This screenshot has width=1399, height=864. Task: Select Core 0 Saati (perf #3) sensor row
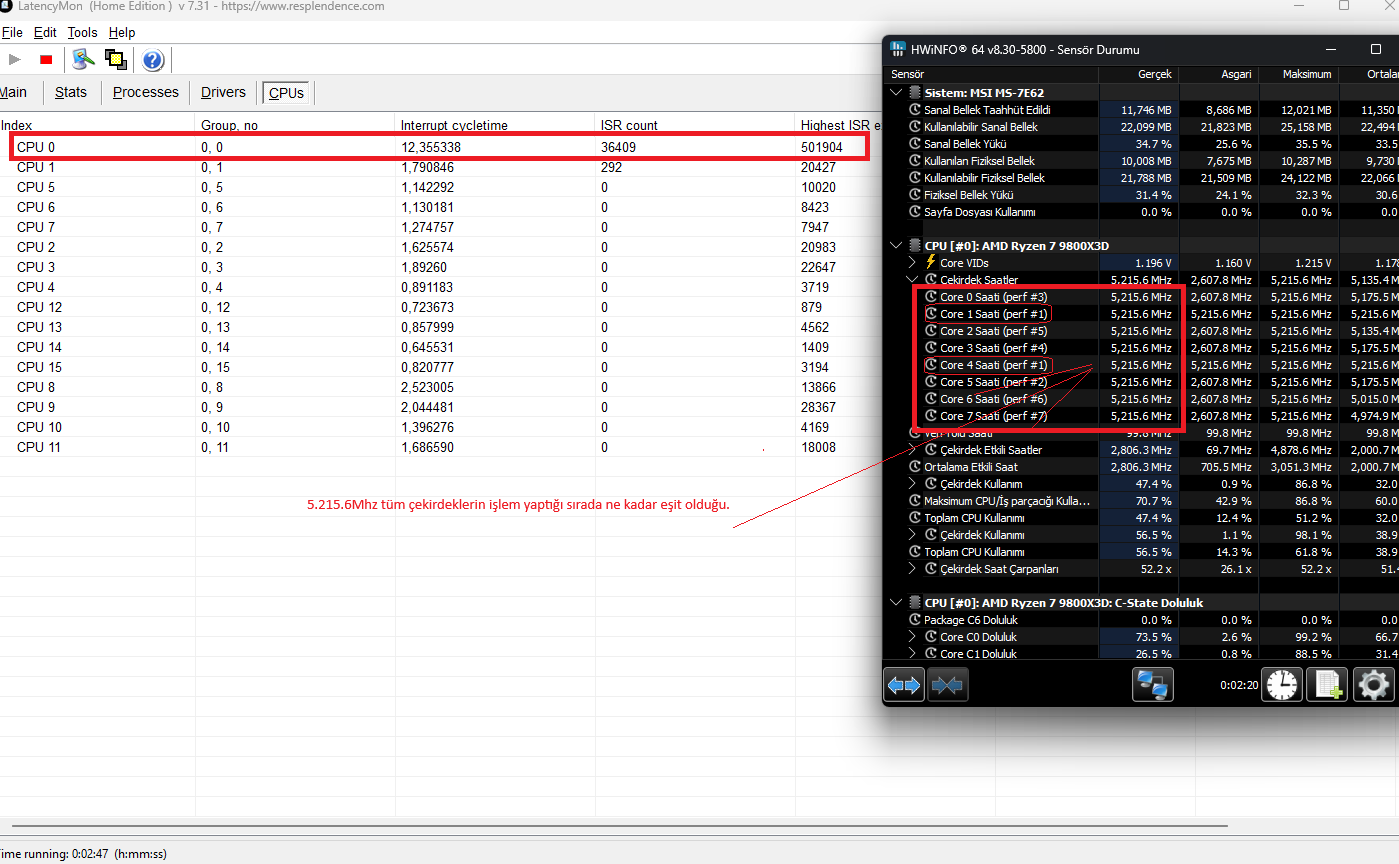pos(1142,297)
